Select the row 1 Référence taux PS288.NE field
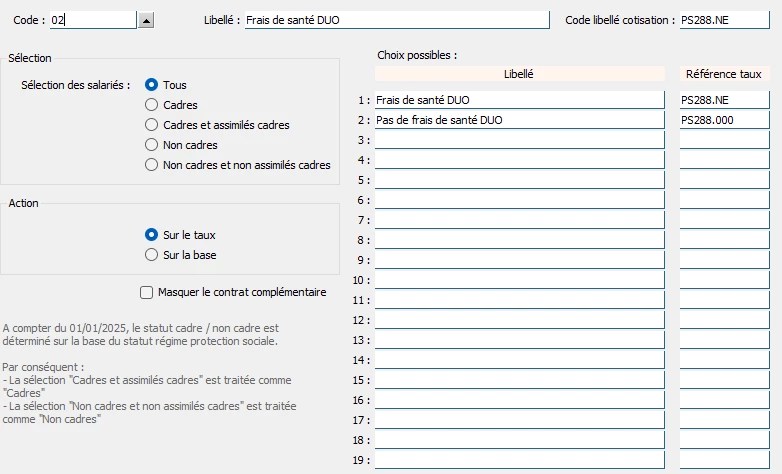 coord(725,100)
